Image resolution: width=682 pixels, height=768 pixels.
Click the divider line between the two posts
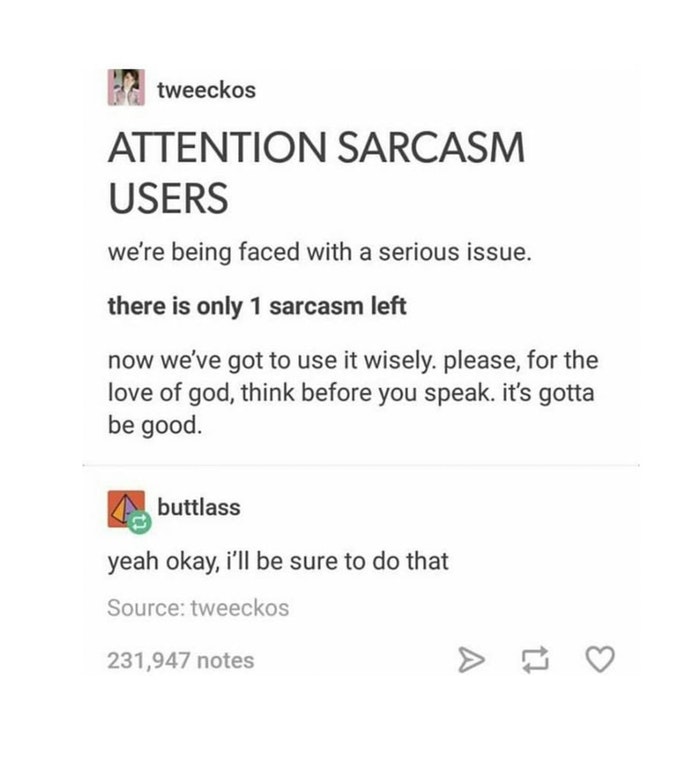point(361,465)
